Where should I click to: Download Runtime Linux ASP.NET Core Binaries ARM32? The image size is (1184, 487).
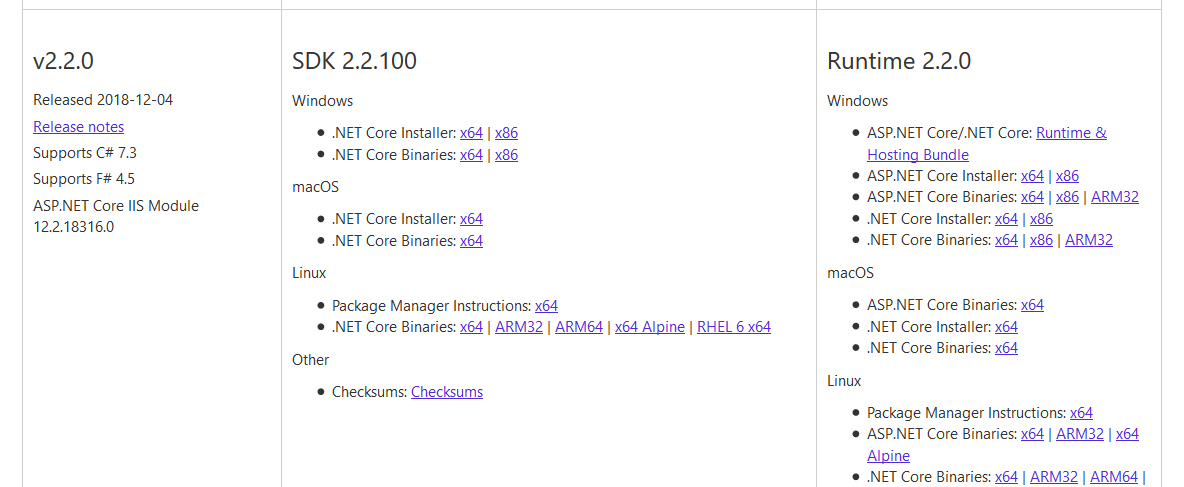click(x=1080, y=434)
